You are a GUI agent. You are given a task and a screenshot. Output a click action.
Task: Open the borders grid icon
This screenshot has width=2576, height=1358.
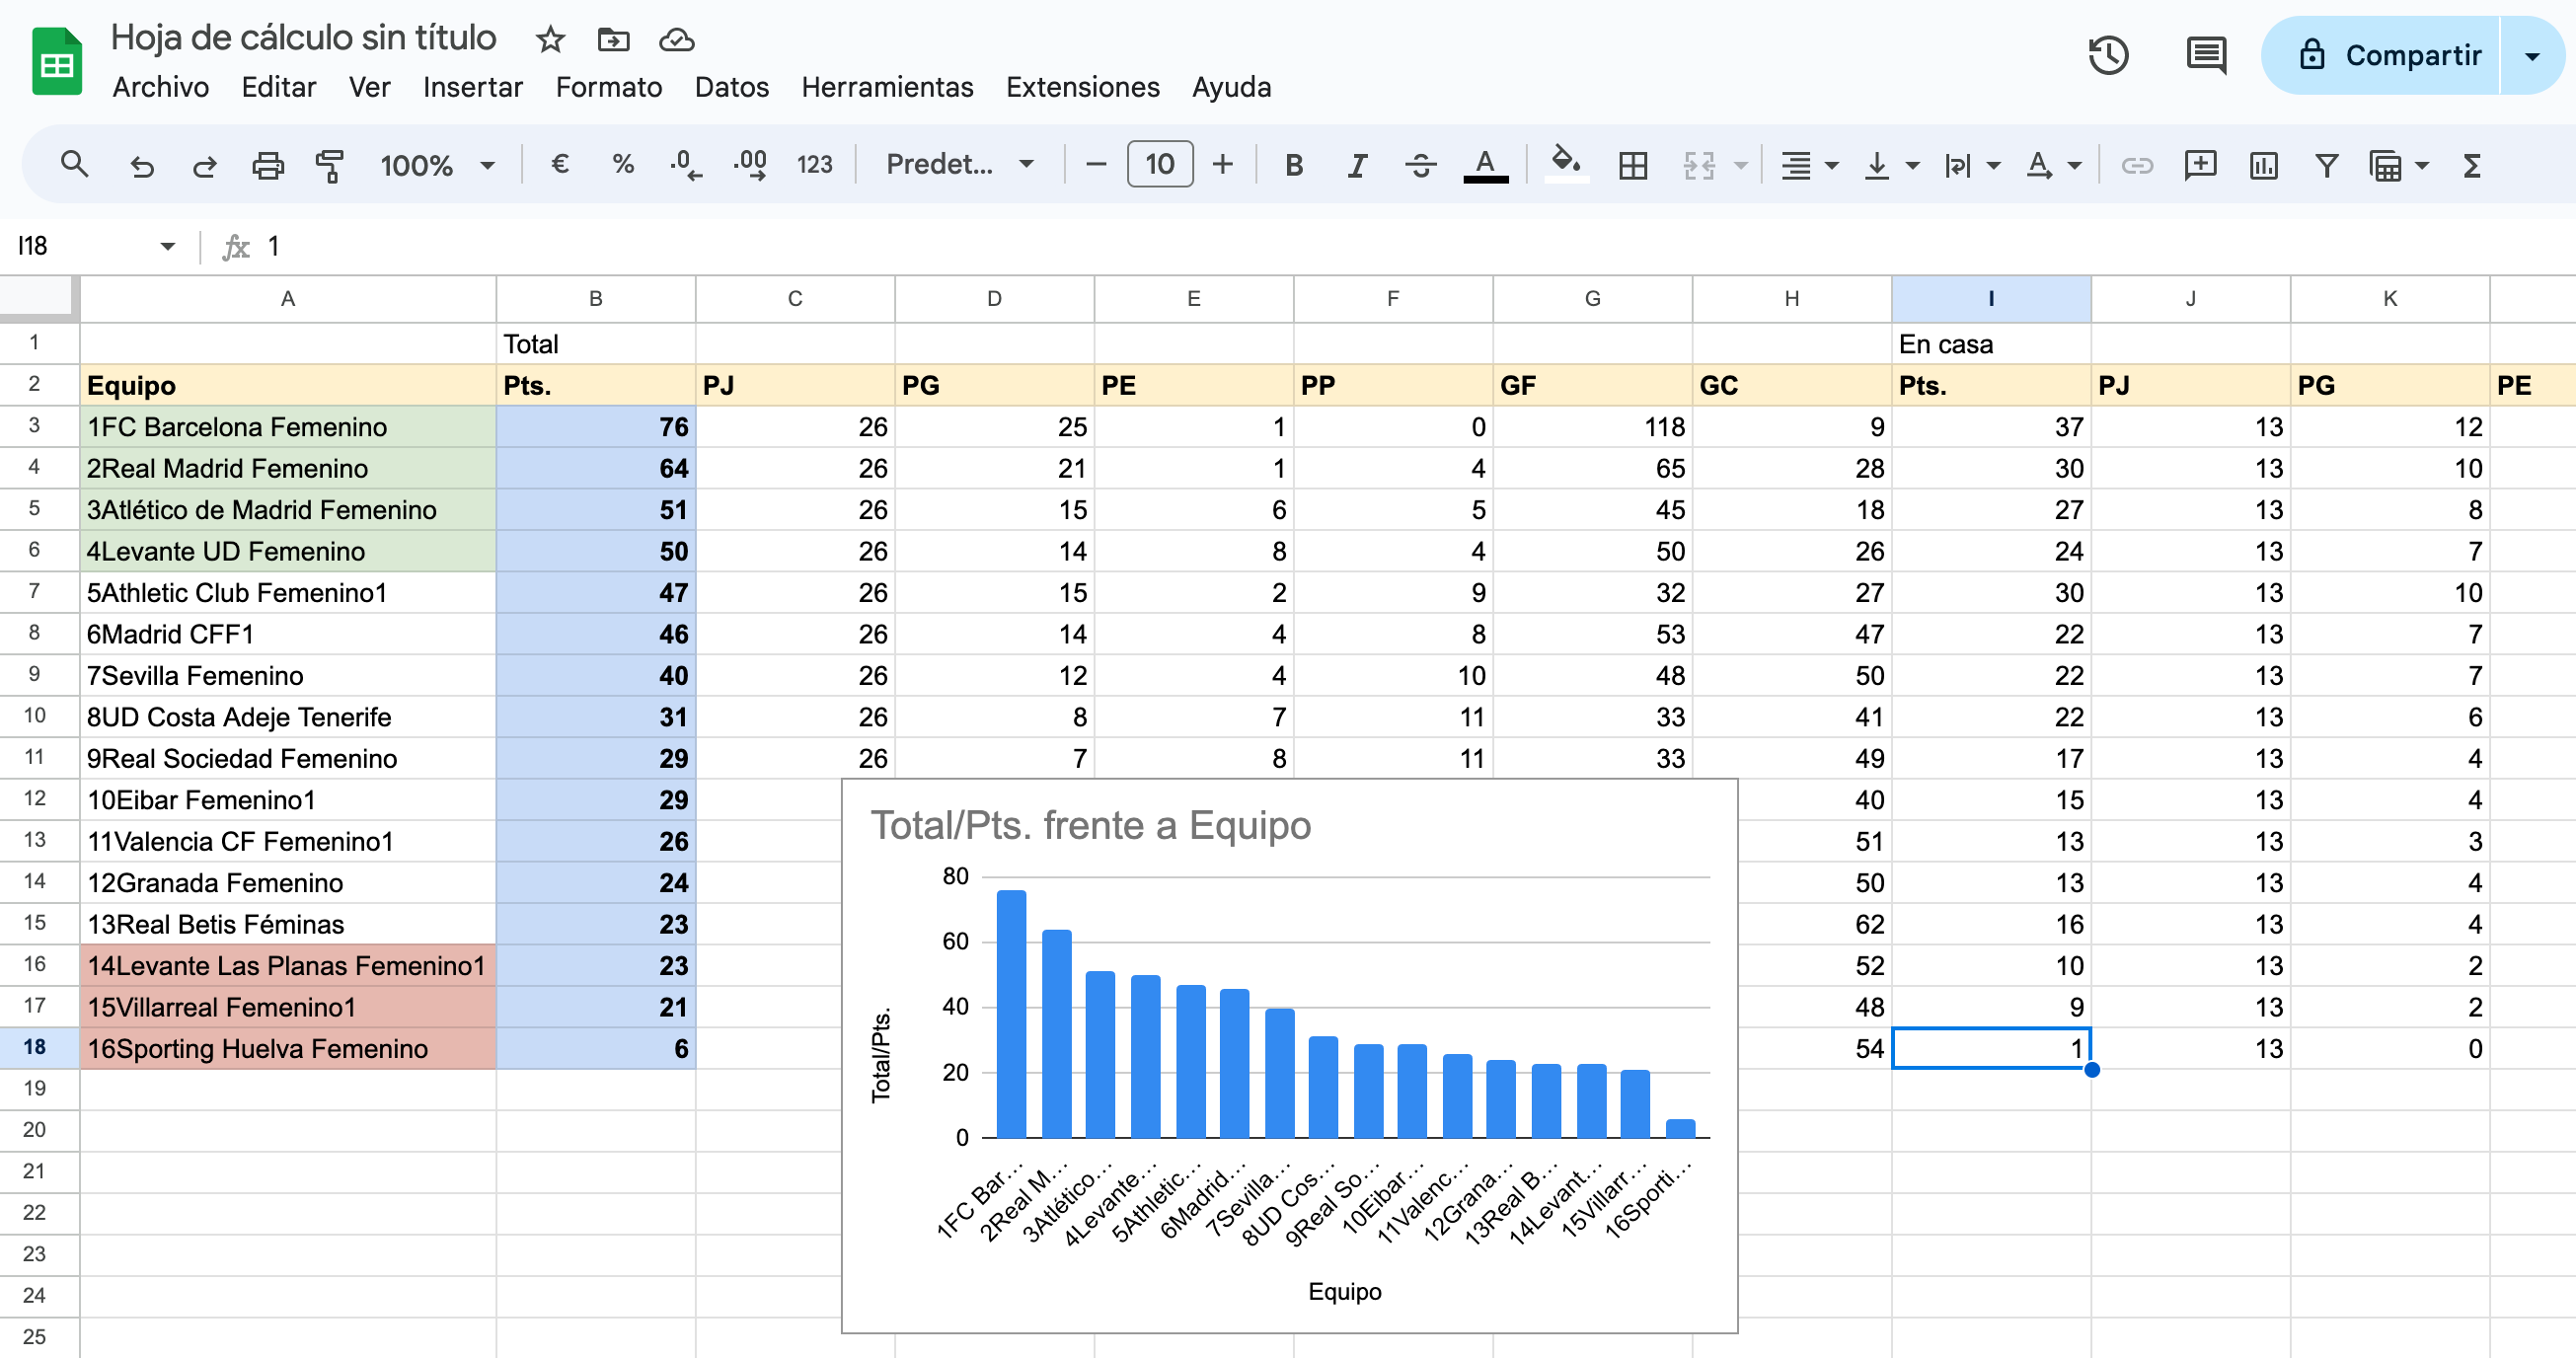[1632, 165]
